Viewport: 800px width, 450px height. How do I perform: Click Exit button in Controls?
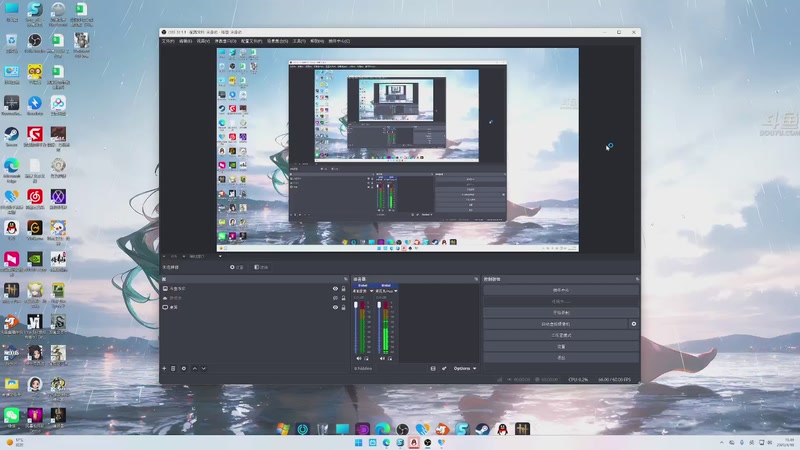[x=561, y=357]
